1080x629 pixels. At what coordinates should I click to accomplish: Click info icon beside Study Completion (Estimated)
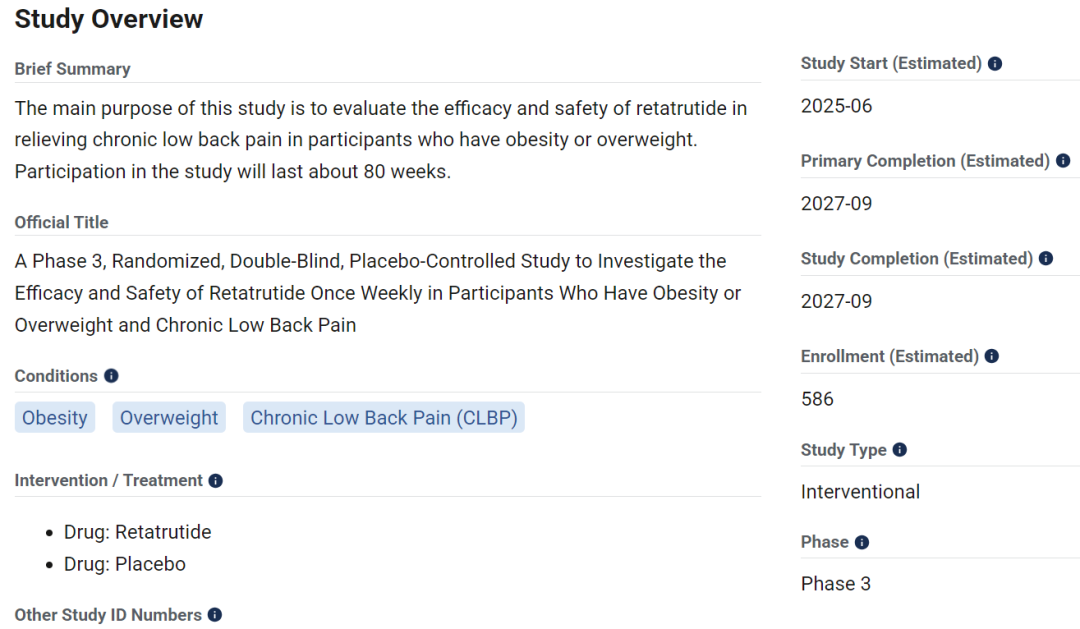click(x=1046, y=258)
